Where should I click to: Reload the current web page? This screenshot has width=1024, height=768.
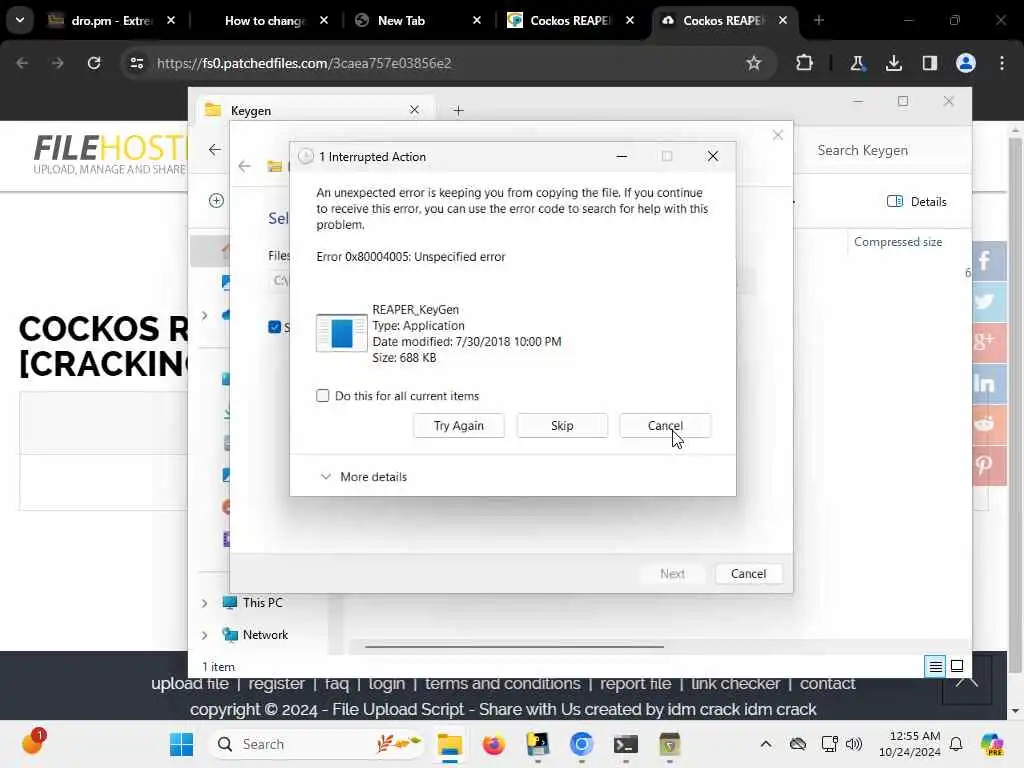(x=94, y=63)
